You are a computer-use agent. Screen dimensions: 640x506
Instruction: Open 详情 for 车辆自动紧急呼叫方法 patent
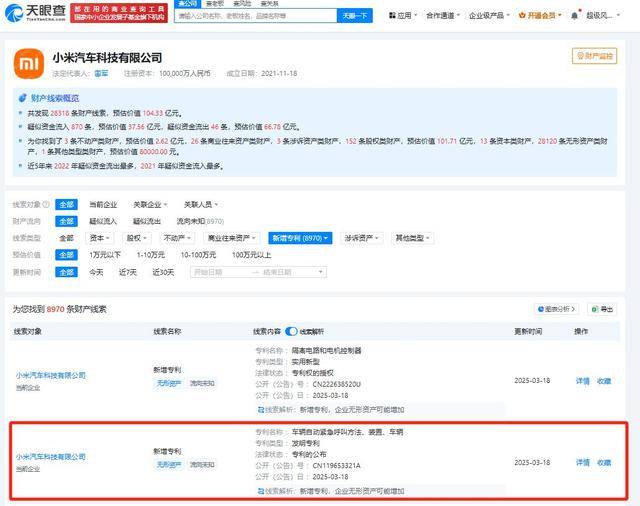[583, 463]
